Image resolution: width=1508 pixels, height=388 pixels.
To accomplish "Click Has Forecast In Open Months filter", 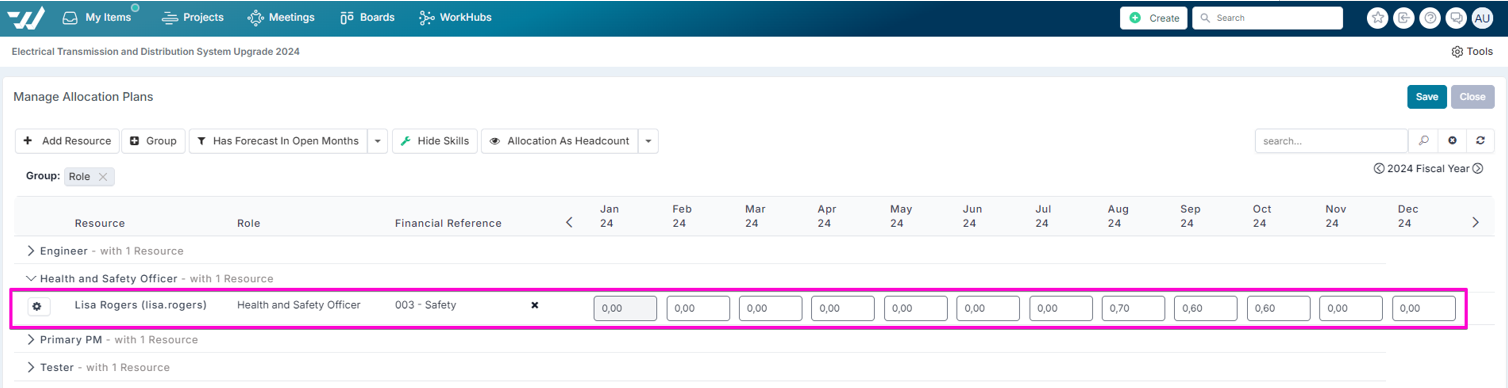I will 278,141.
